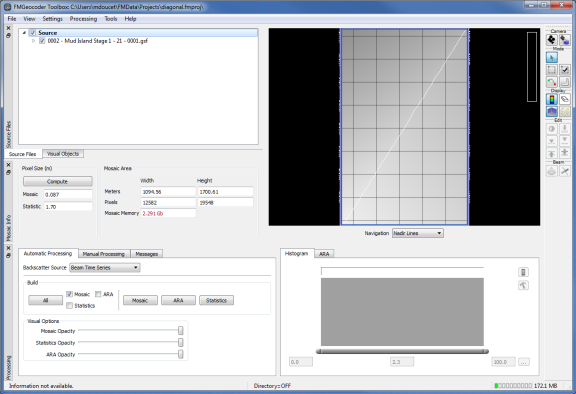Click the eraser display icon

coord(564,99)
